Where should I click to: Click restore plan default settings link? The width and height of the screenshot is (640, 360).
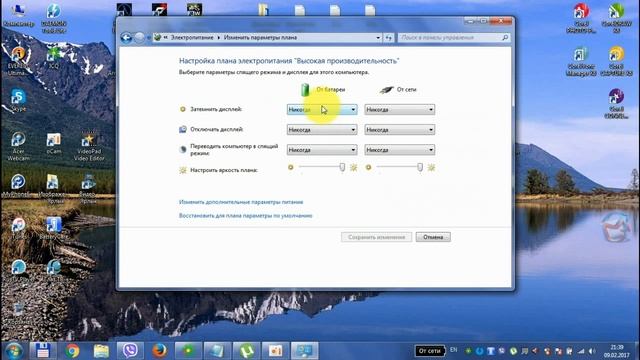(x=245, y=216)
